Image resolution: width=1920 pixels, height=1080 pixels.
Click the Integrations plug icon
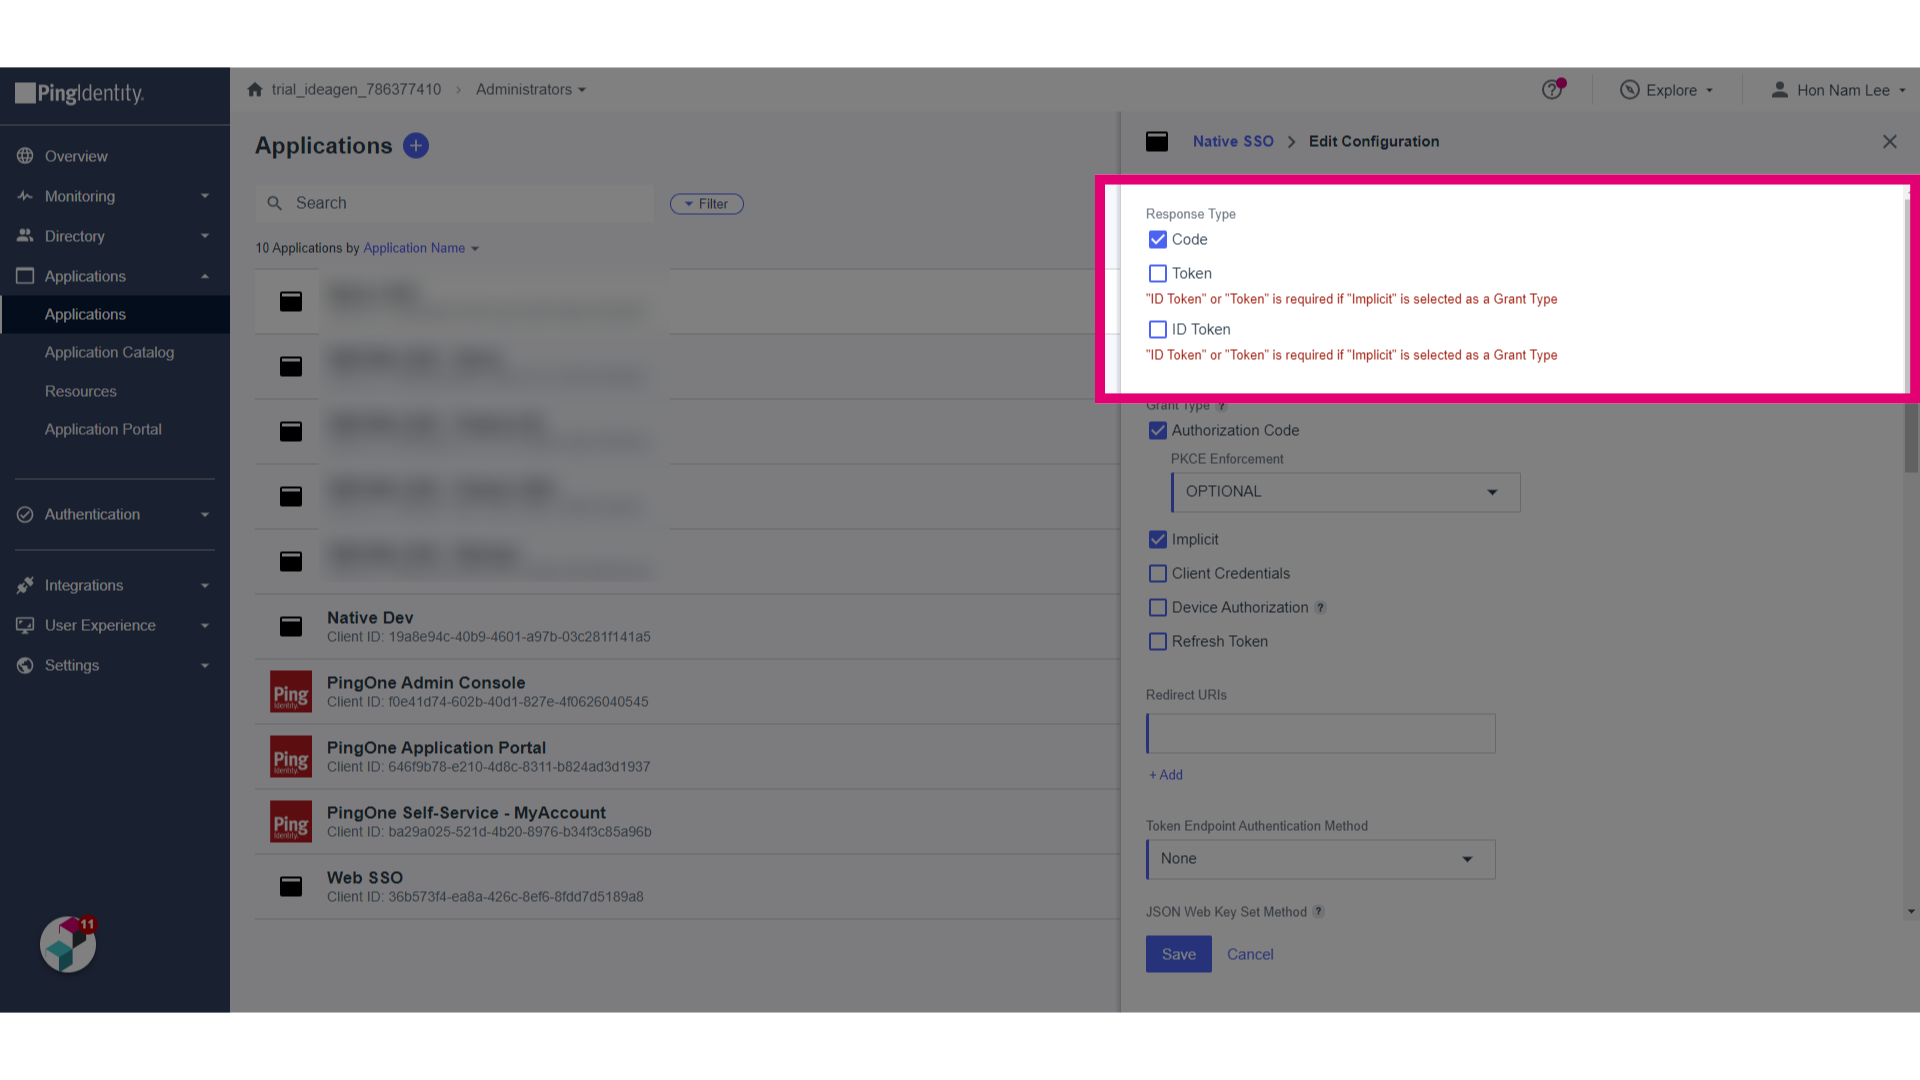[x=25, y=585]
